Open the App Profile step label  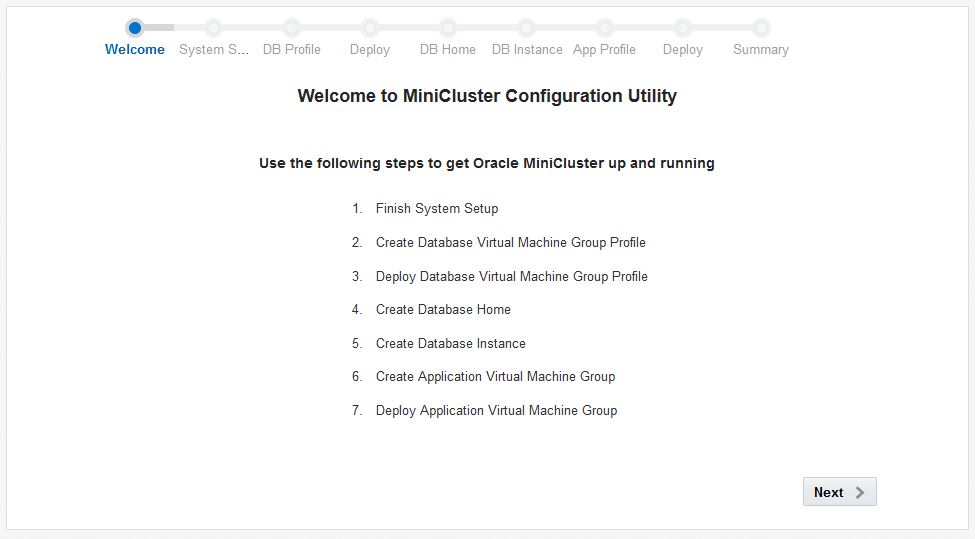click(x=604, y=50)
